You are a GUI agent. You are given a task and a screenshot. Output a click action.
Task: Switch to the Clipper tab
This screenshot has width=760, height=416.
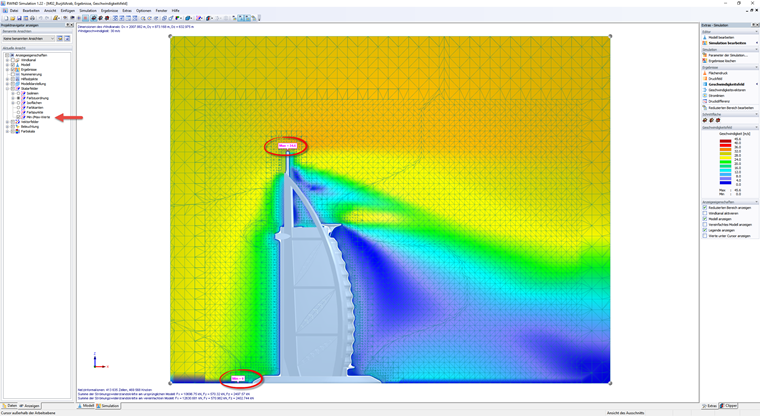coord(729,406)
